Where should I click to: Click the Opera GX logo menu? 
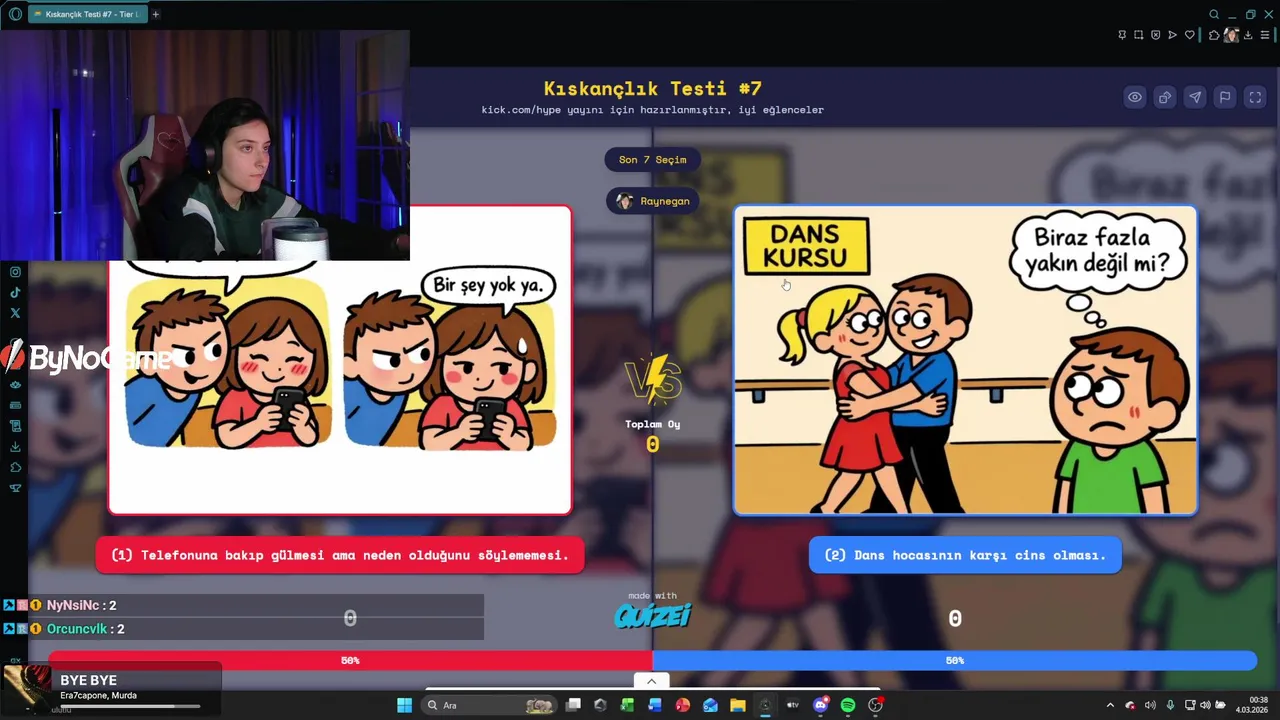[x=15, y=14]
